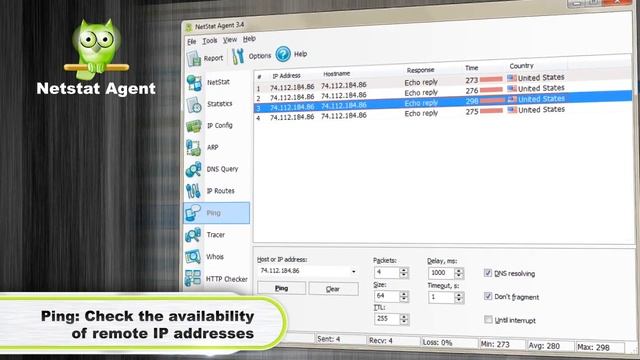Open the Report toolbar icon
Image resolution: width=640 pixels, height=360 pixels.
(x=194, y=58)
